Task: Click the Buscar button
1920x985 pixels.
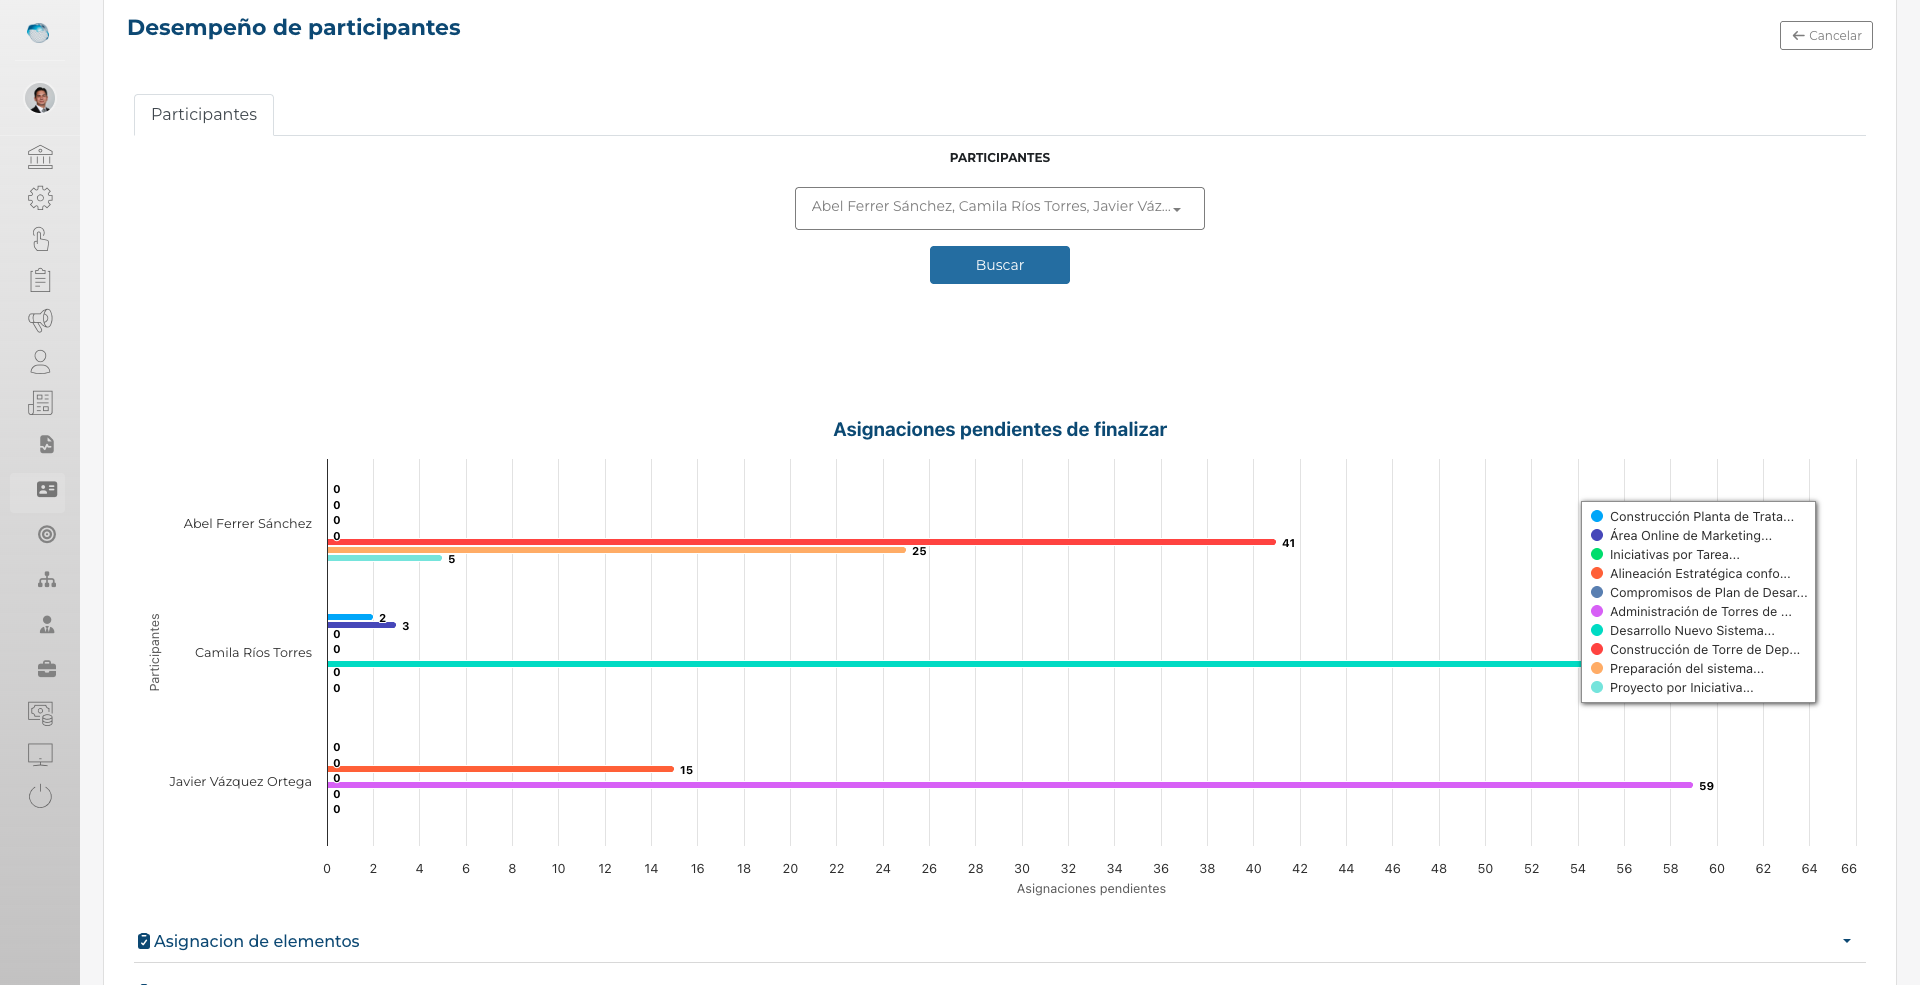Action: pyautogui.click(x=999, y=265)
